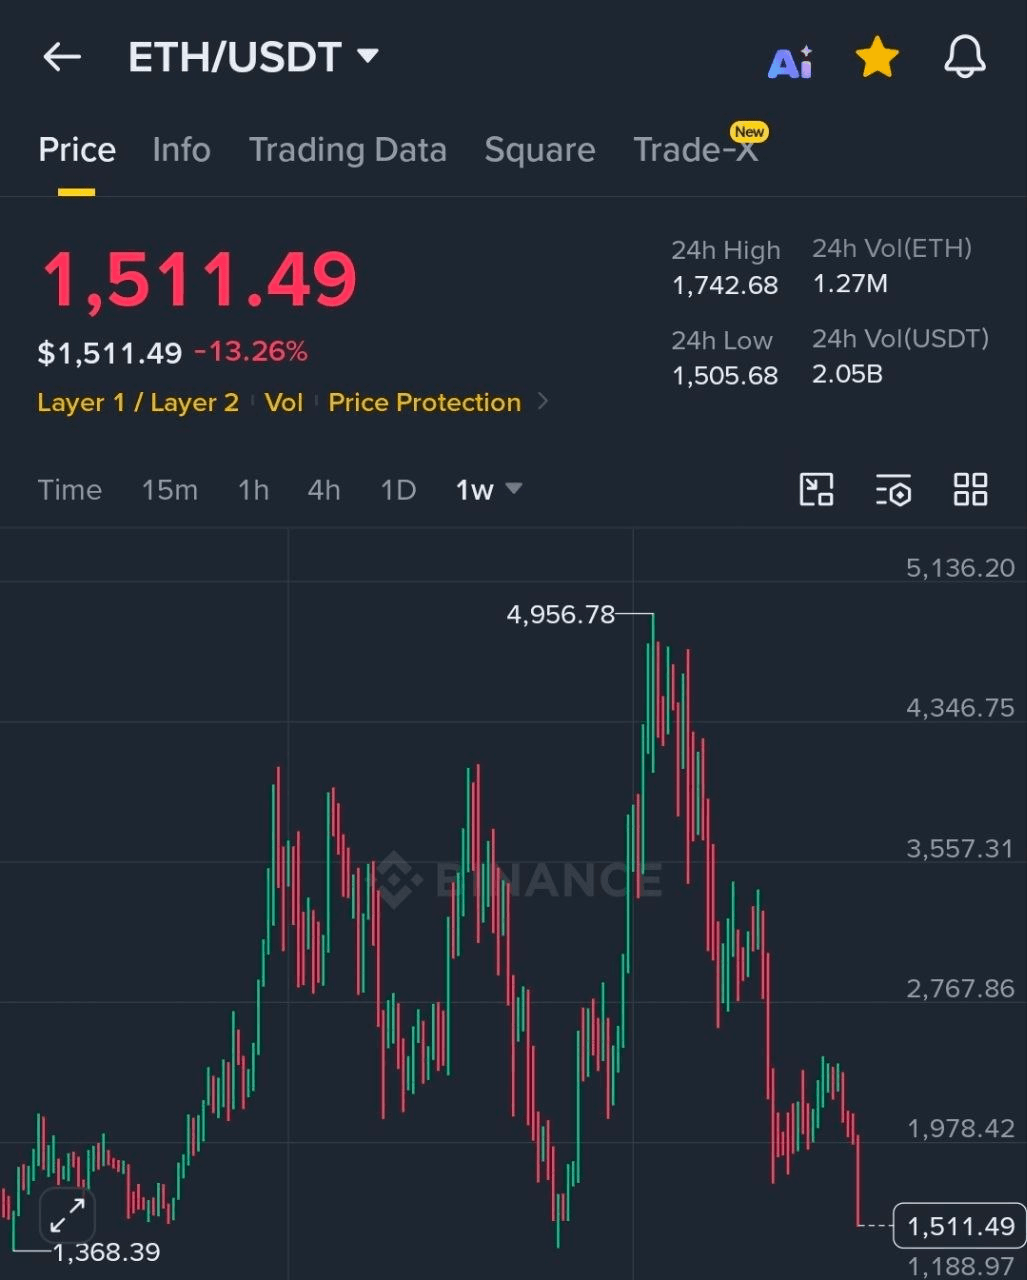This screenshot has height=1280, width=1027.
Task: Open the Square tab
Action: tap(540, 150)
